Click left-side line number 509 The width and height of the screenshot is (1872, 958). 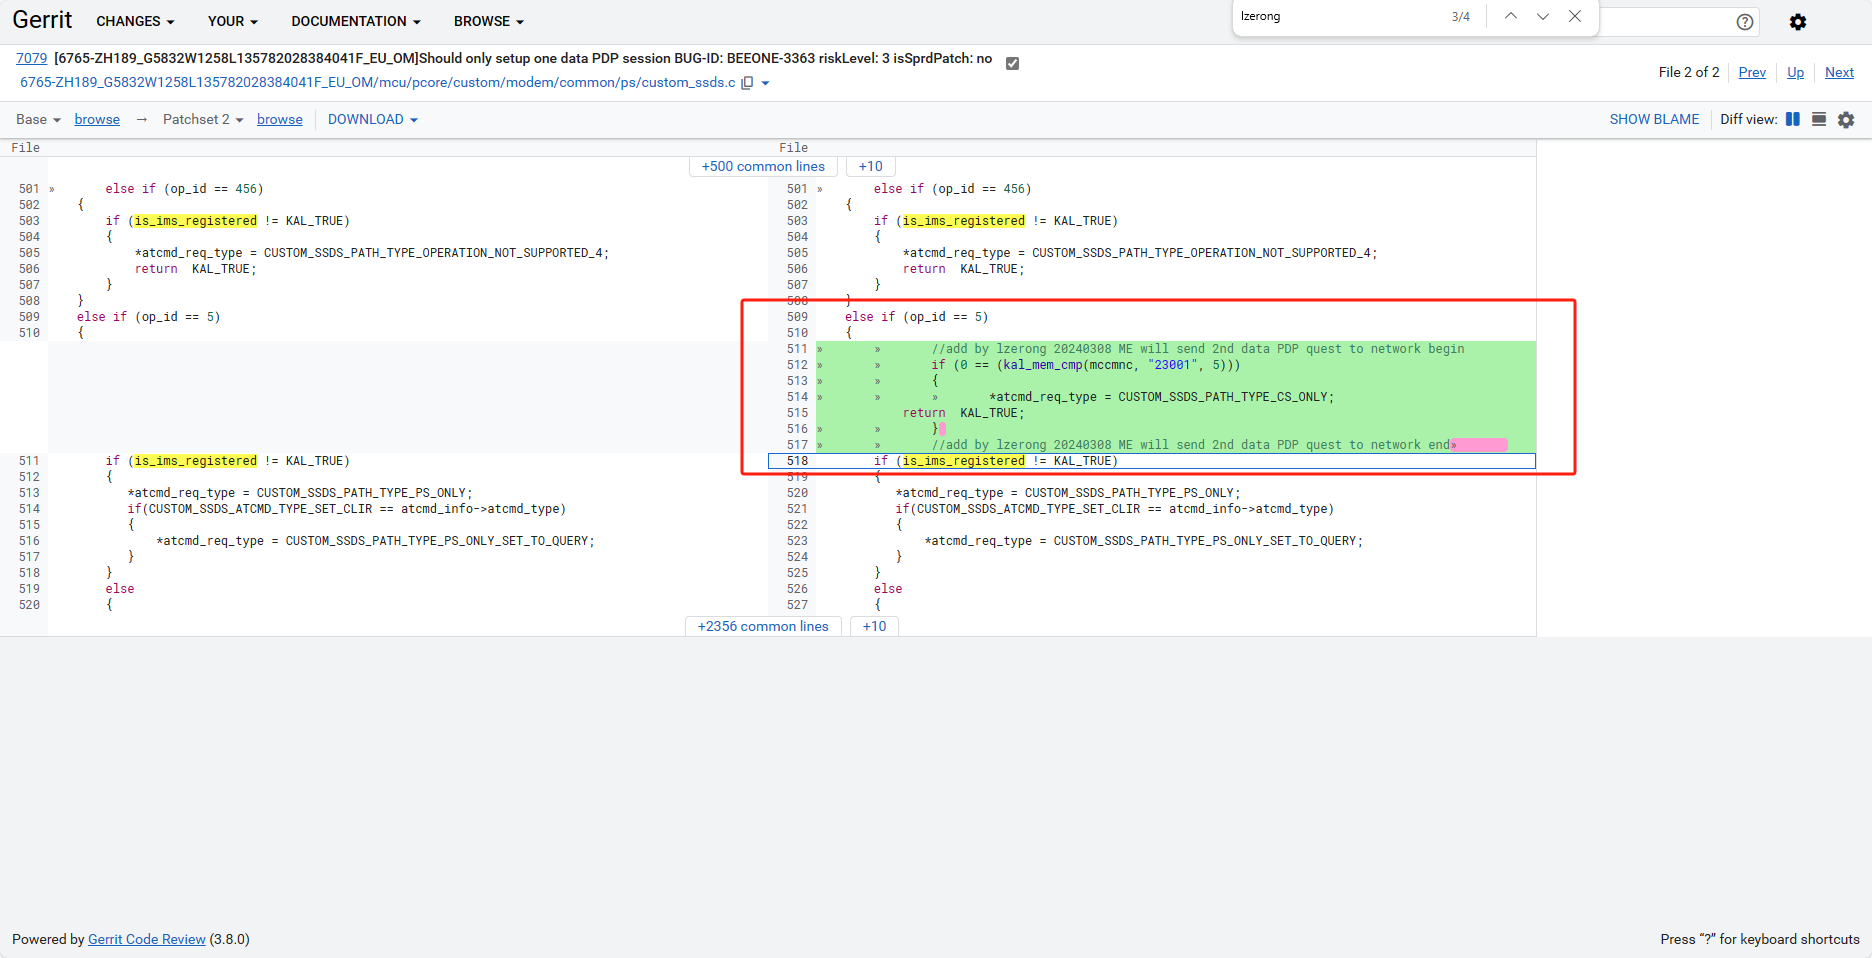pyautogui.click(x=29, y=317)
